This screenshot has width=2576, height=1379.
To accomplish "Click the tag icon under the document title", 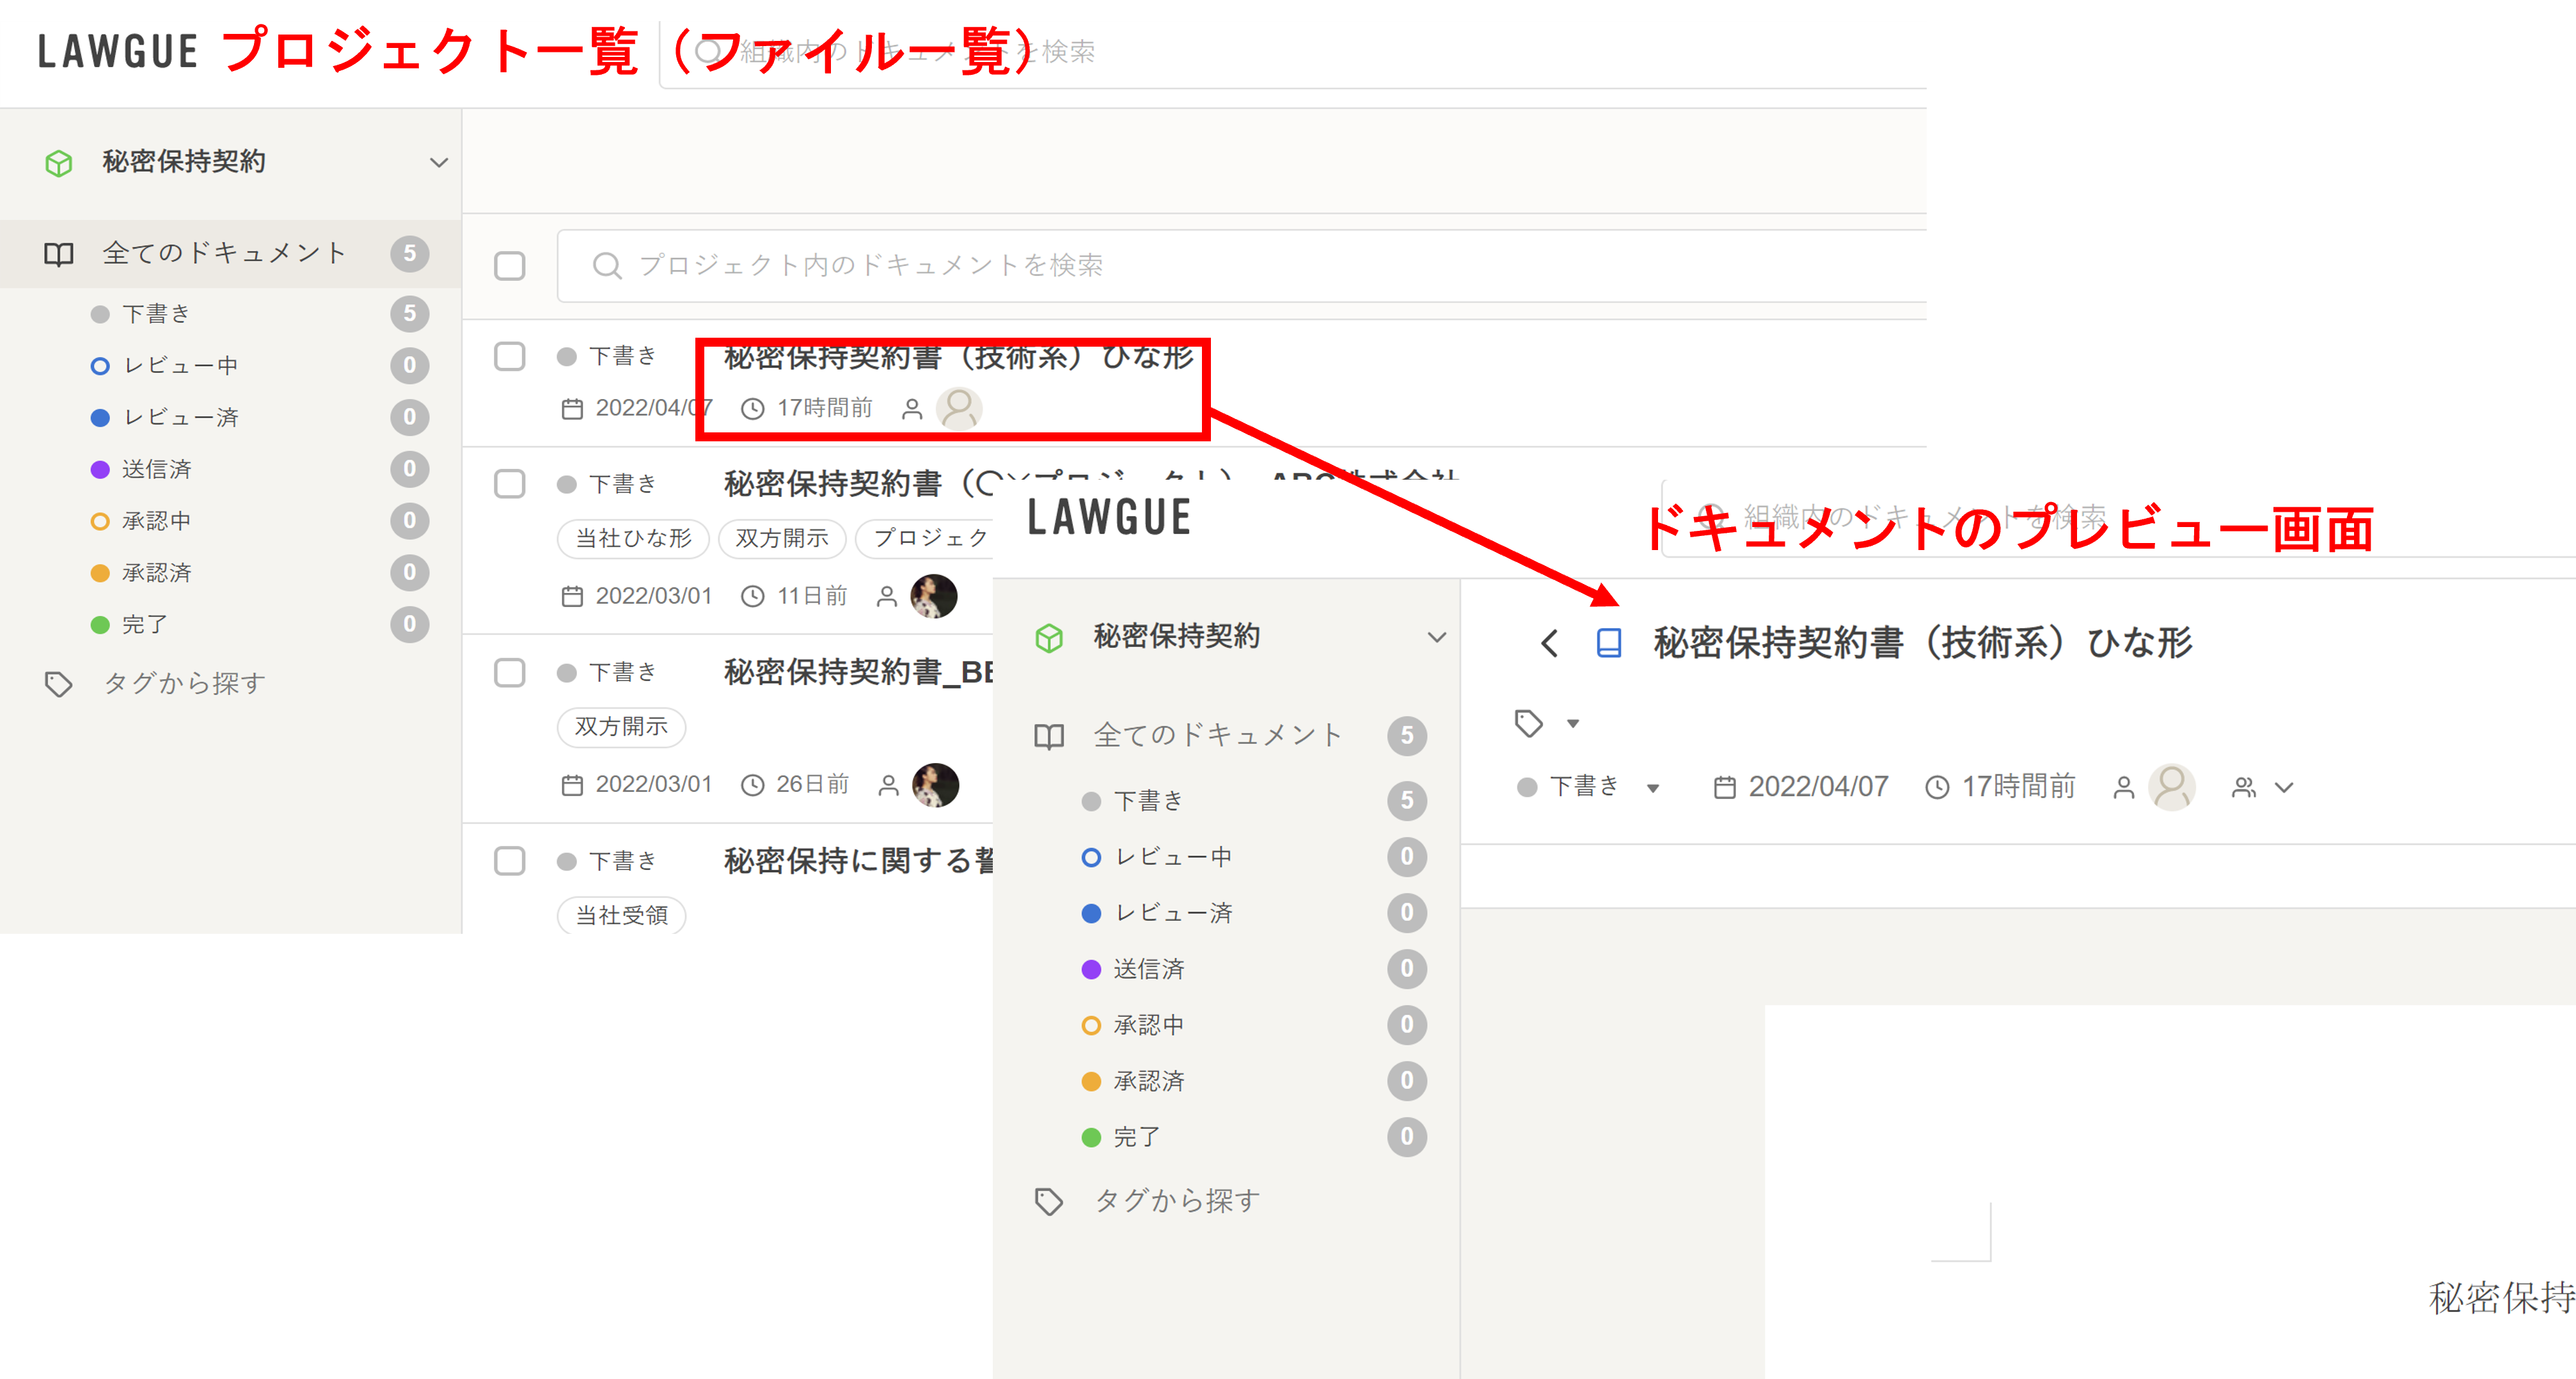I will point(1528,723).
